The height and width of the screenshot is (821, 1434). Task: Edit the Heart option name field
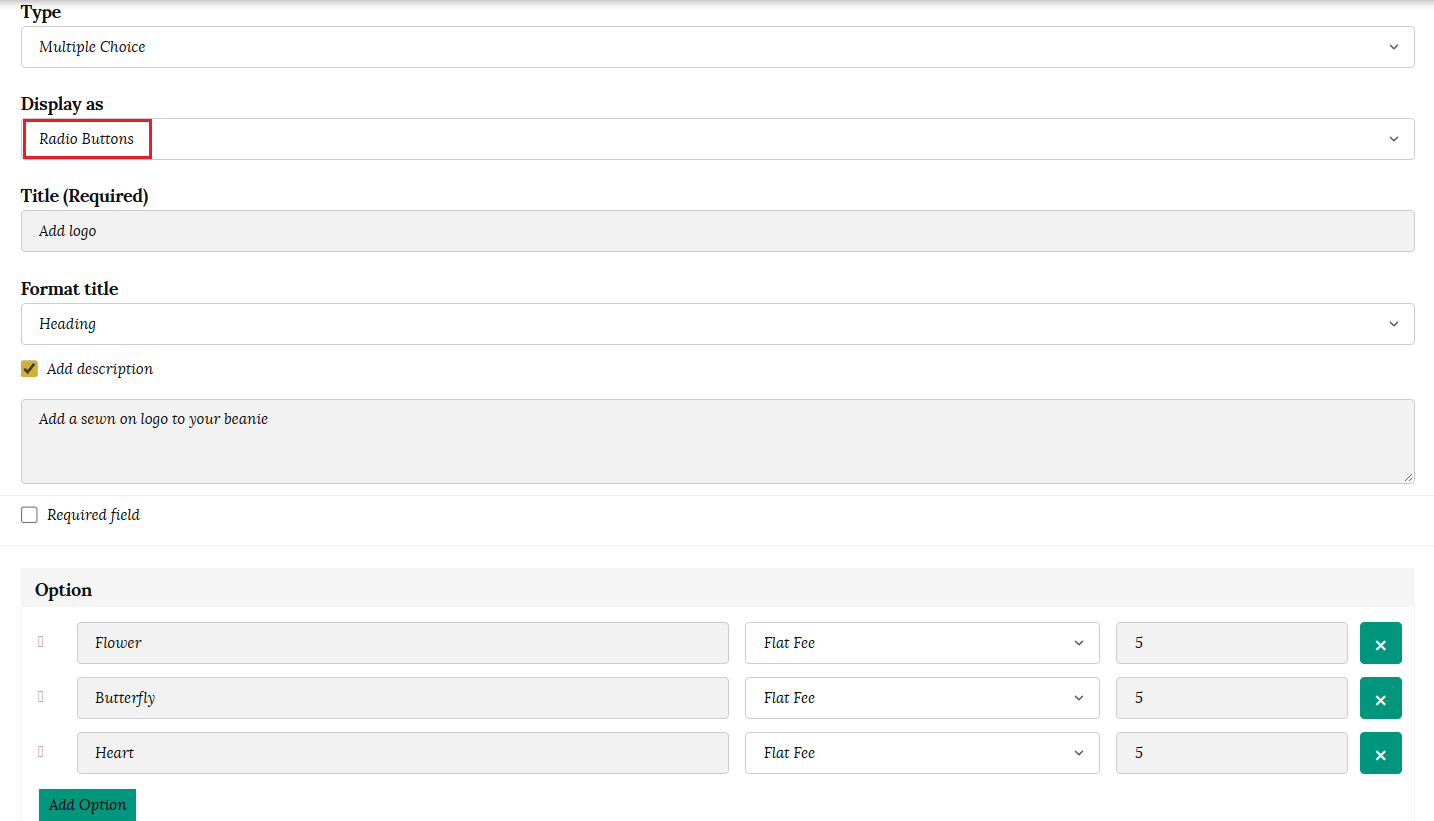[x=403, y=753]
